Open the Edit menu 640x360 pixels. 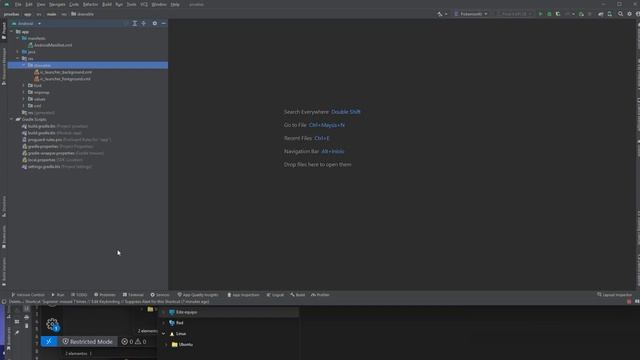[29, 4]
